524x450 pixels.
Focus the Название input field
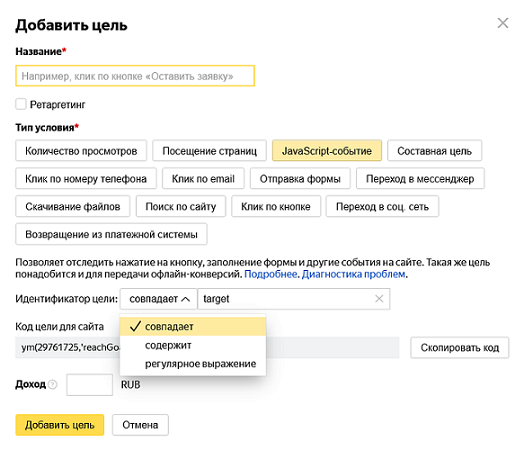point(135,76)
